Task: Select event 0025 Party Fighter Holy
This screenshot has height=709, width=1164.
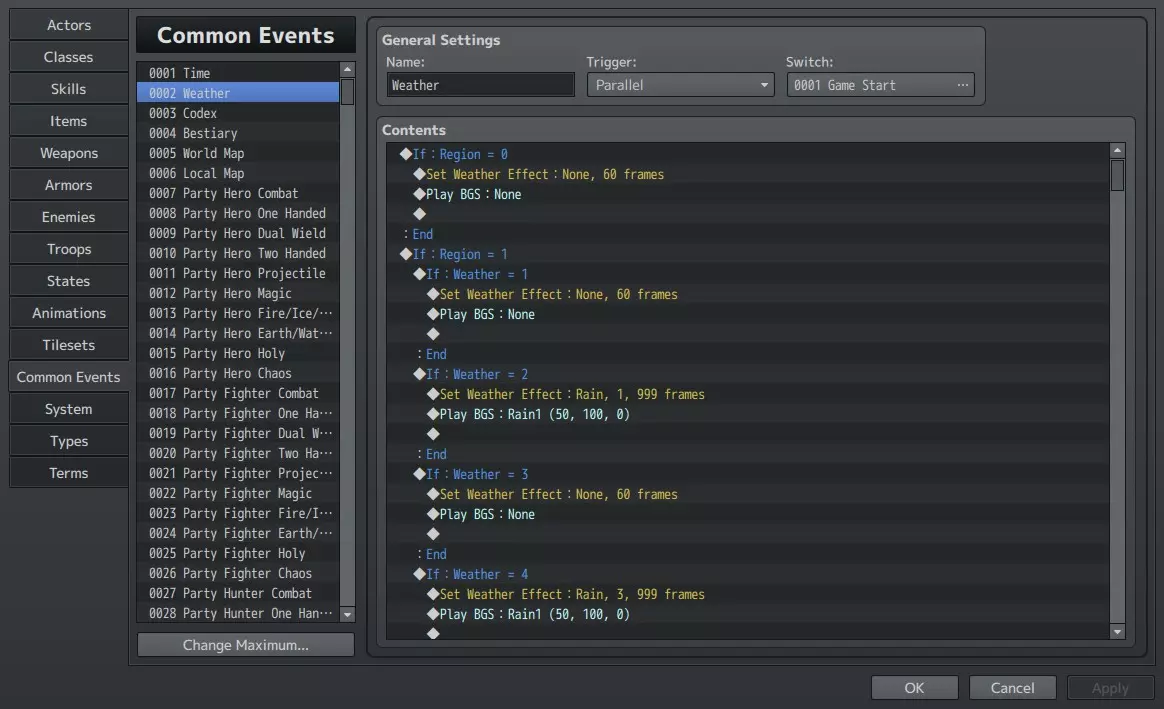Action: tap(238, 553)
